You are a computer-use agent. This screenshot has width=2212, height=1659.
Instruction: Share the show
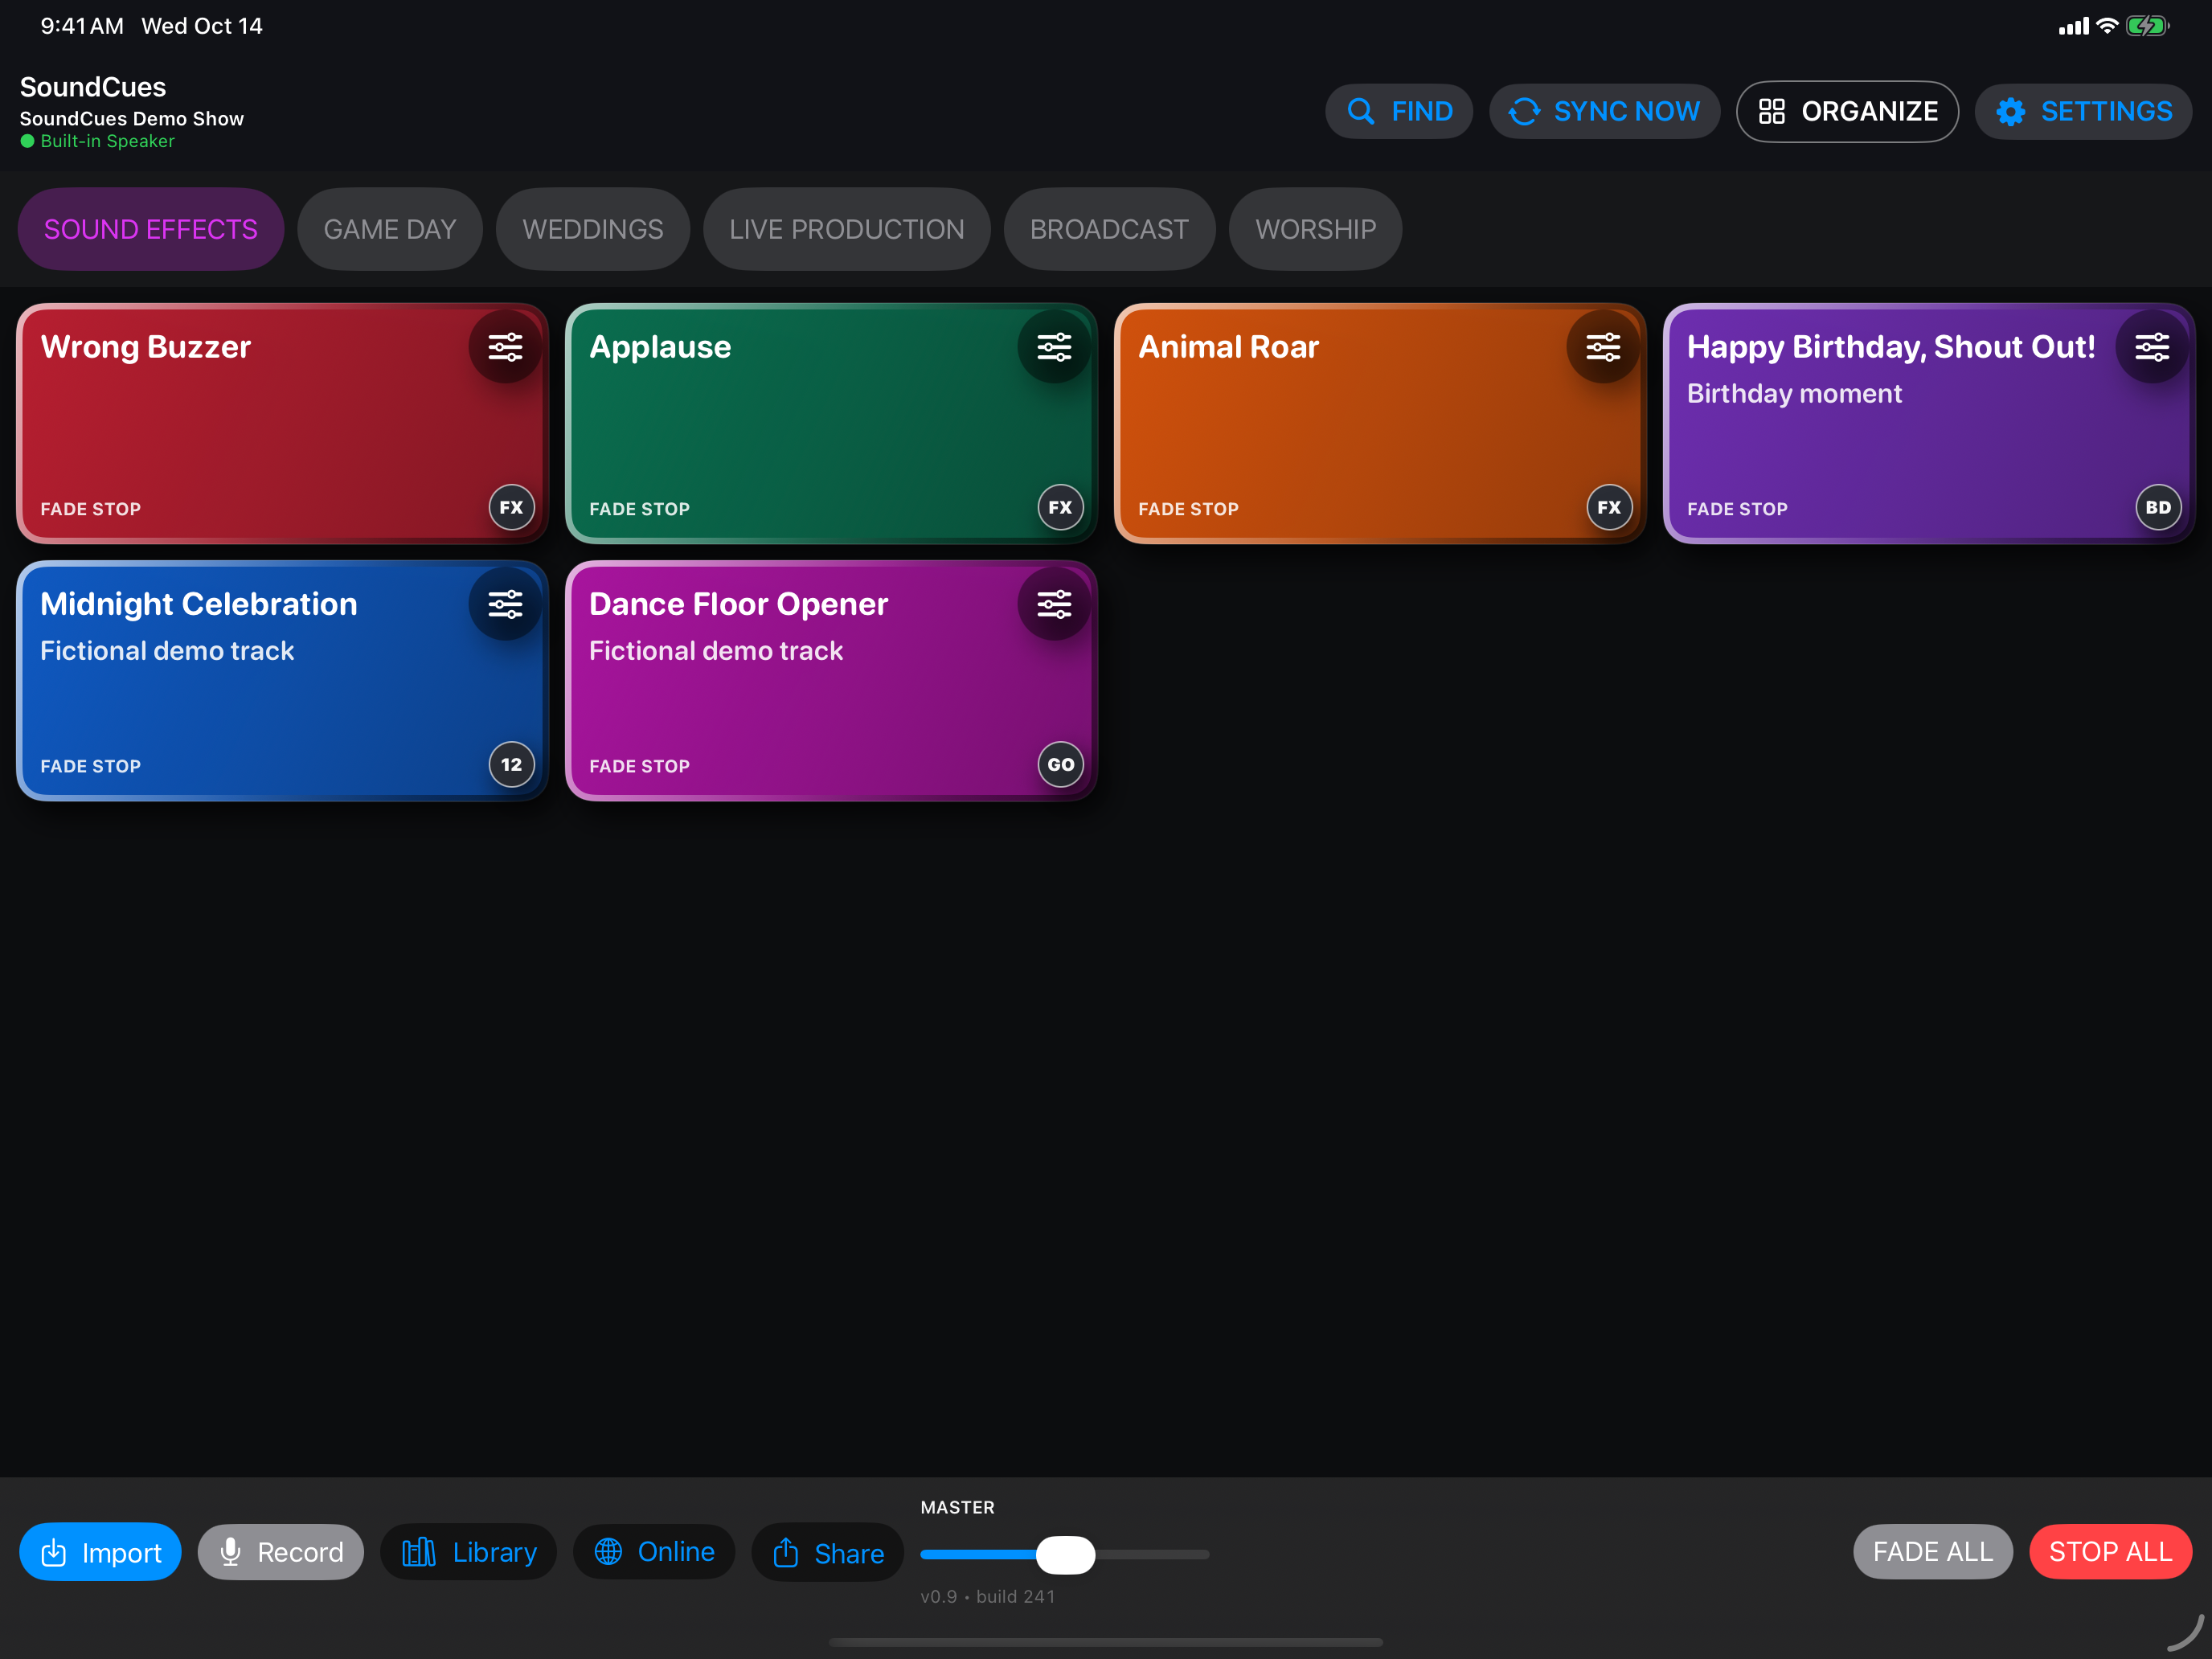click(828, 1552)
